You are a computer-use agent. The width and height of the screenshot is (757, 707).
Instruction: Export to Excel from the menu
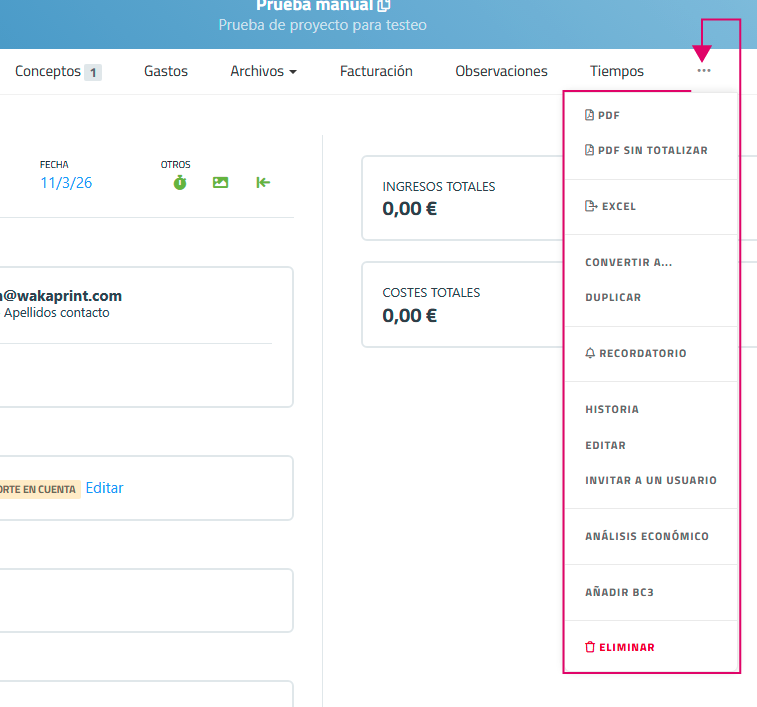(x=611, y=207)
